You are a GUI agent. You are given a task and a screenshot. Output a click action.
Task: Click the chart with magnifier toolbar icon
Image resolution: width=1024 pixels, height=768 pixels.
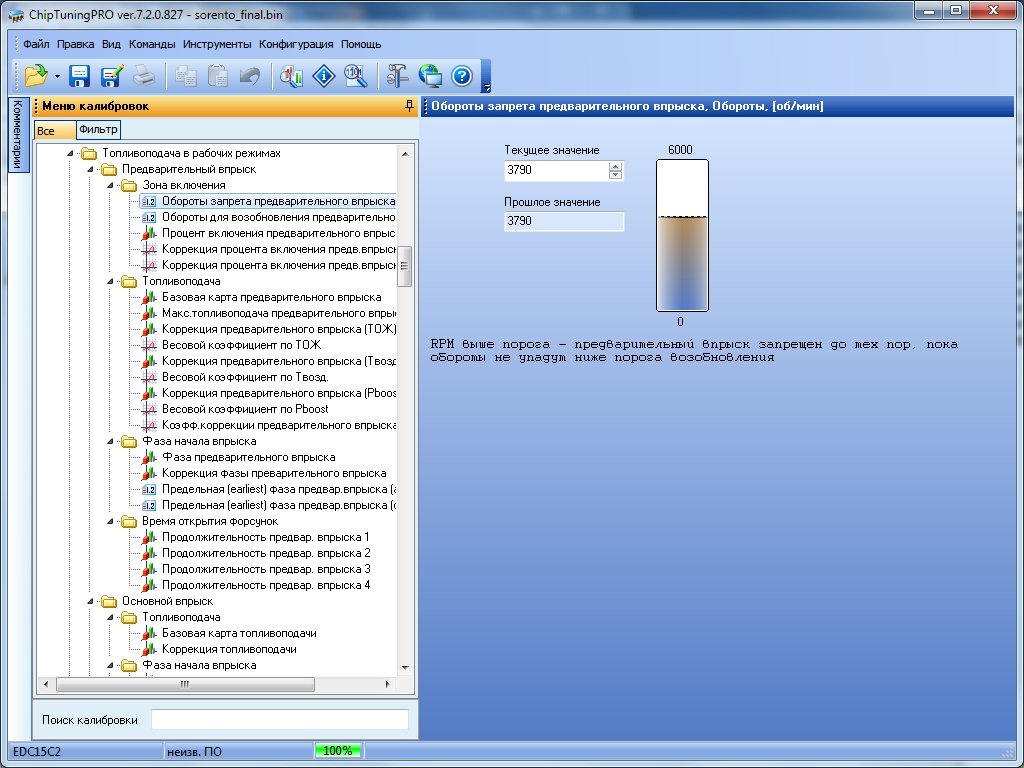[x=291, y=75]
